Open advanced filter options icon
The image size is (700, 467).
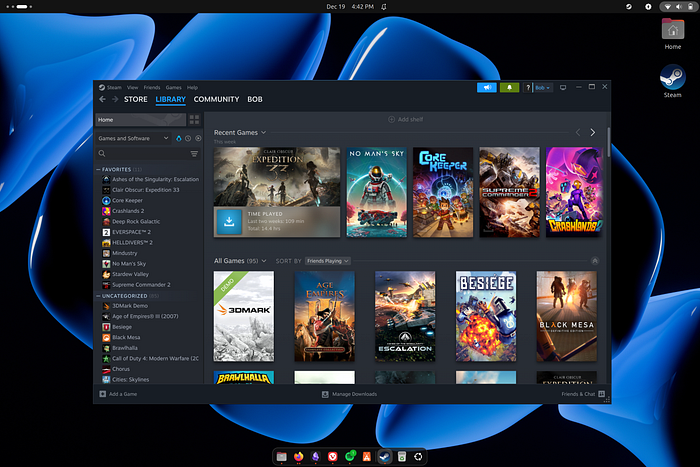[x=194, y=154]
